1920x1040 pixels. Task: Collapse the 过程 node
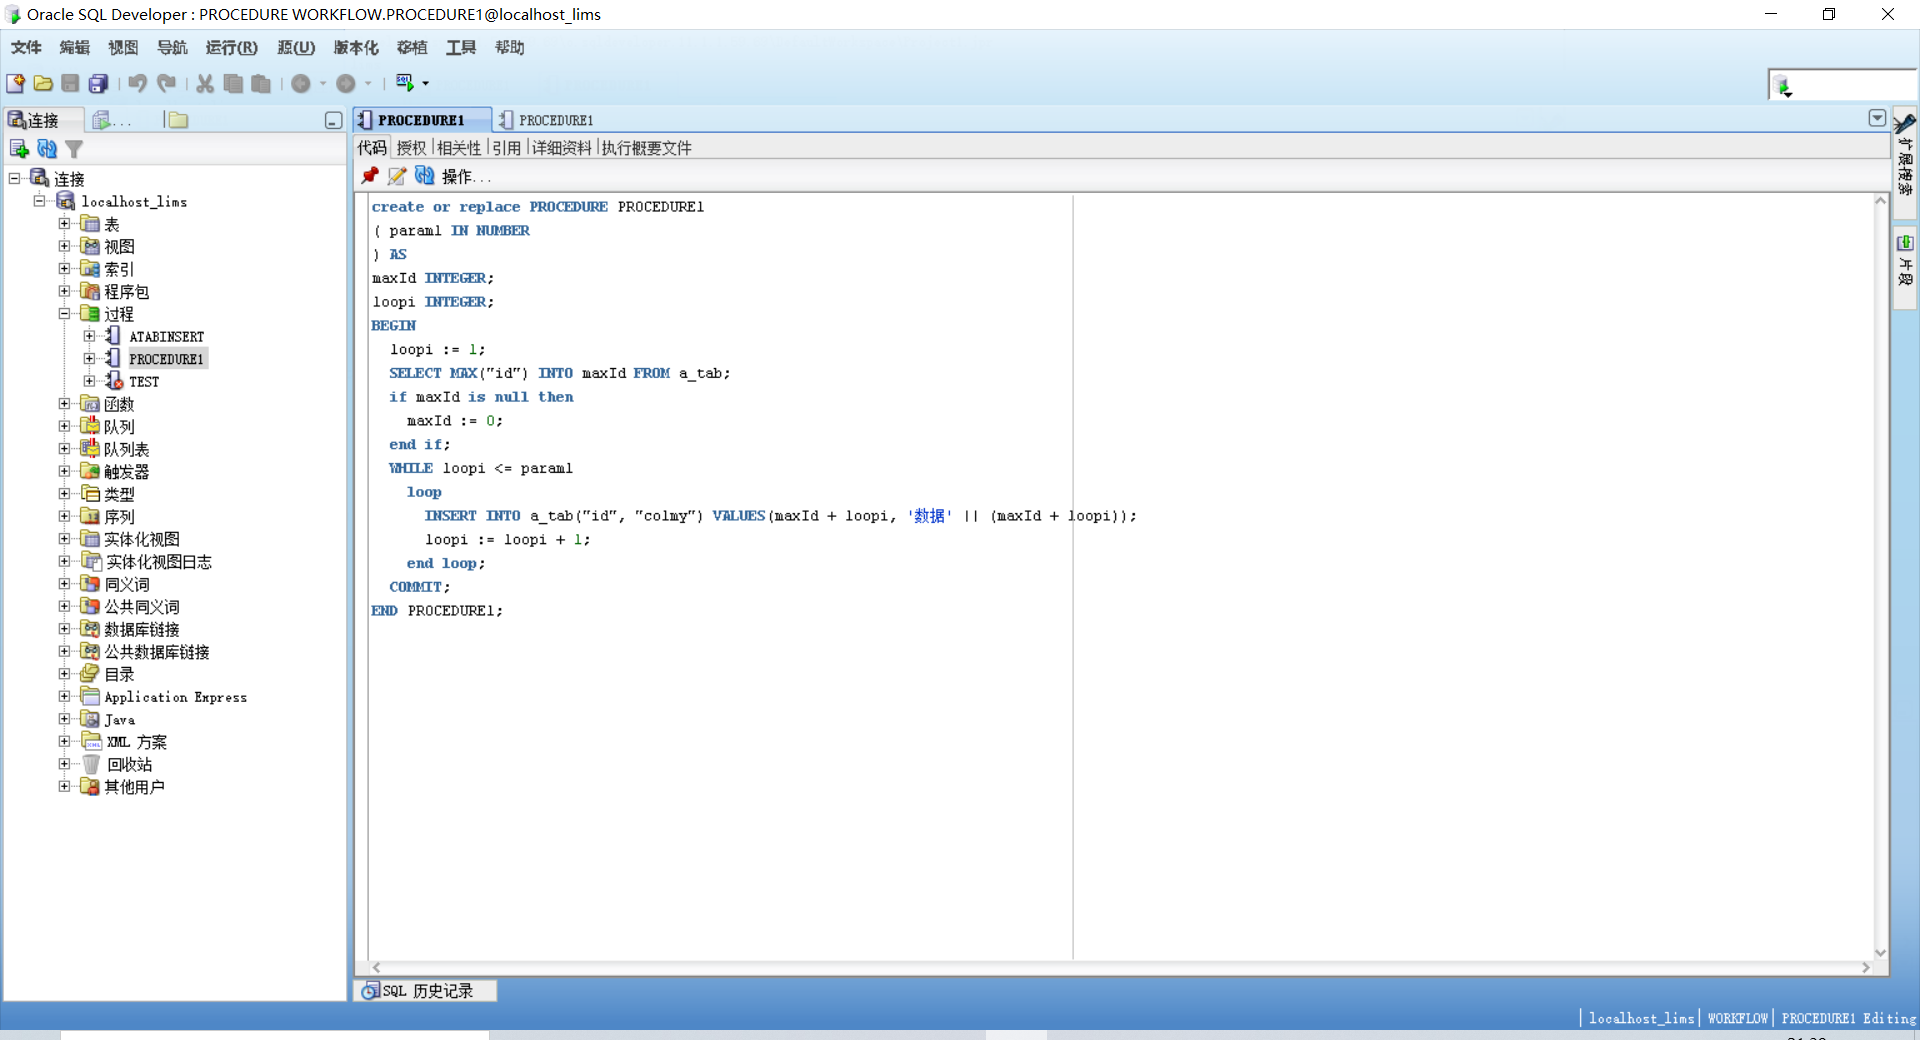pos(64,313)
